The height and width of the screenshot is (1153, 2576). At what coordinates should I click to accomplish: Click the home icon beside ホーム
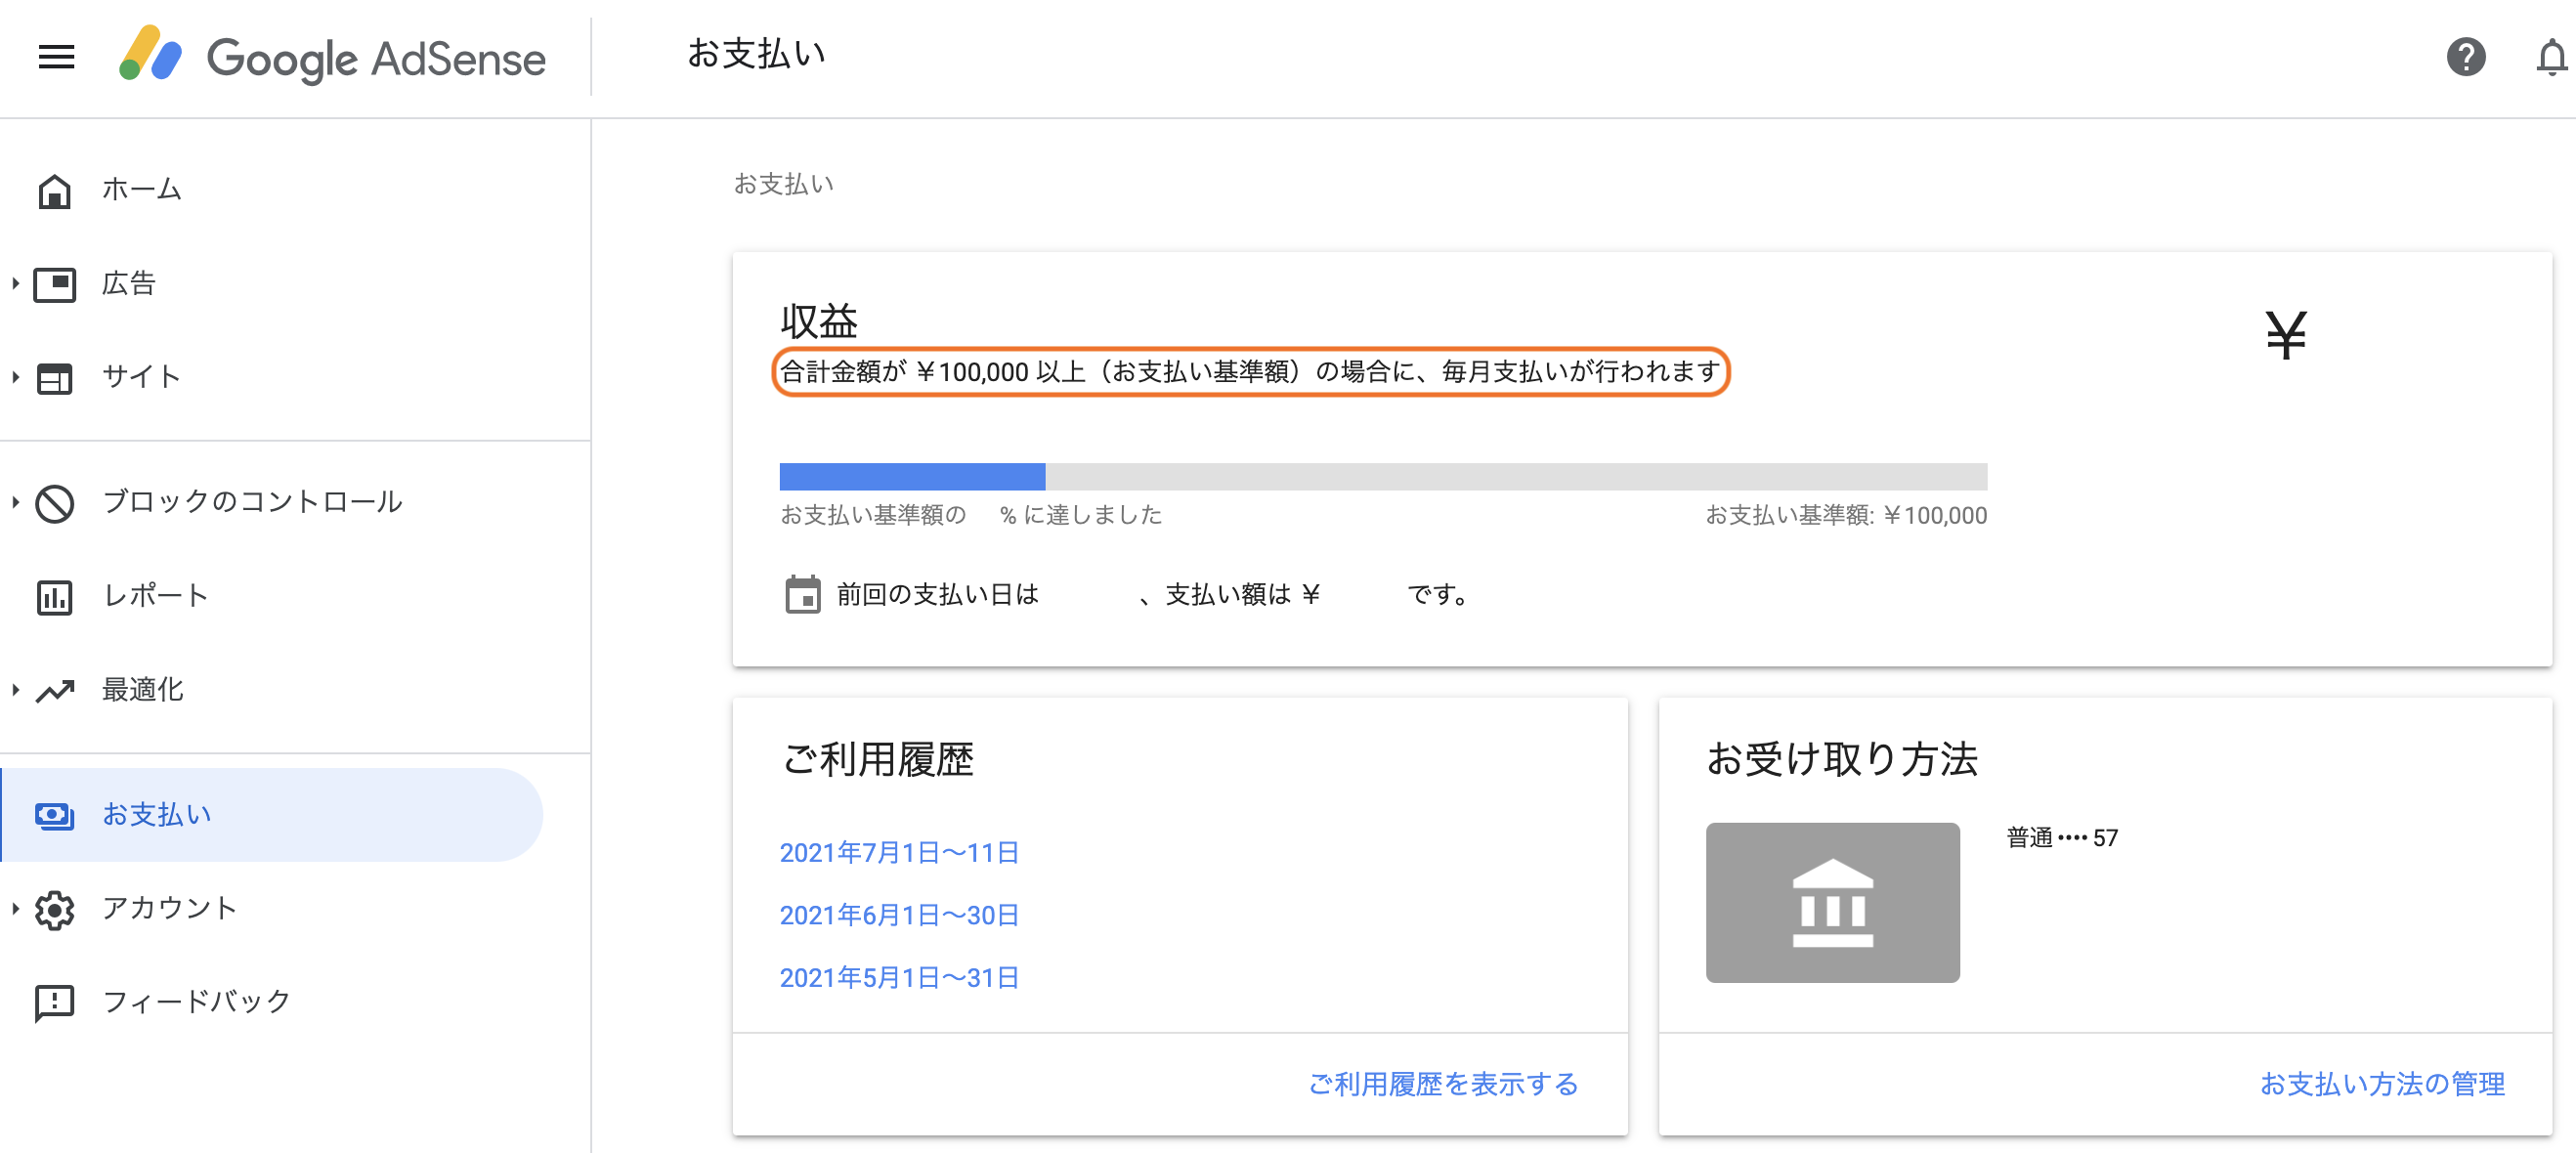[54, 190]
